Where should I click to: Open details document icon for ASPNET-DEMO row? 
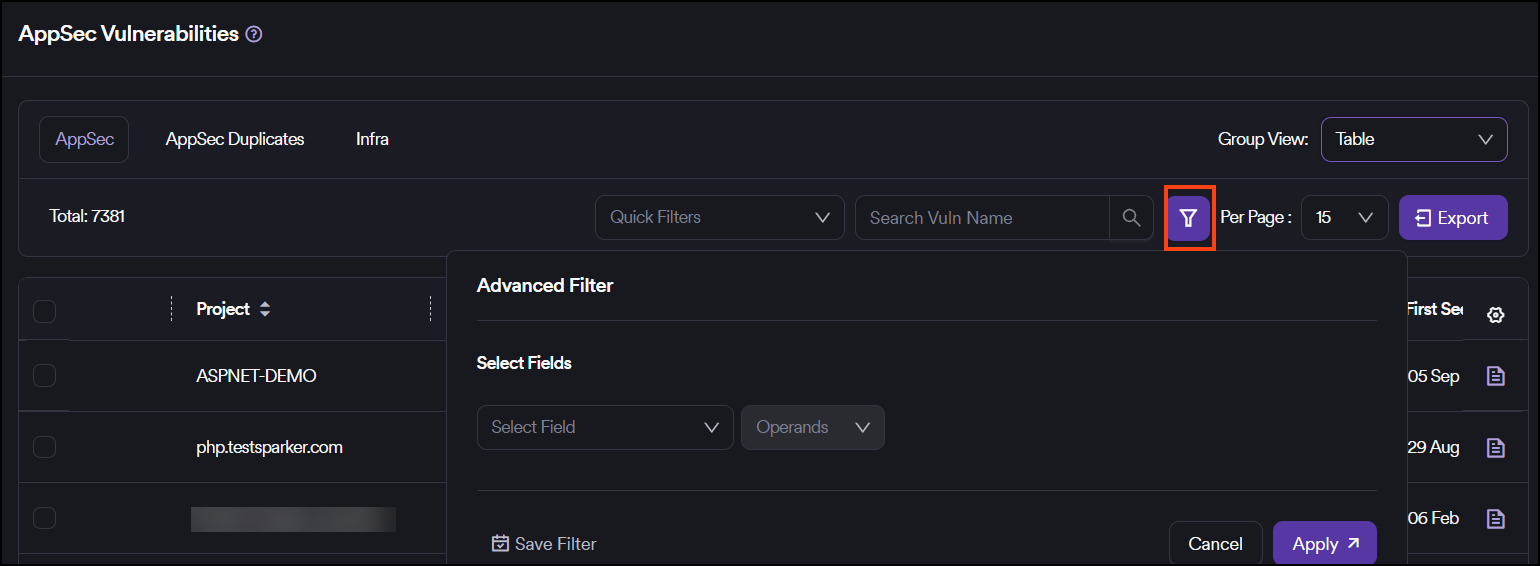pos(1495,376)
